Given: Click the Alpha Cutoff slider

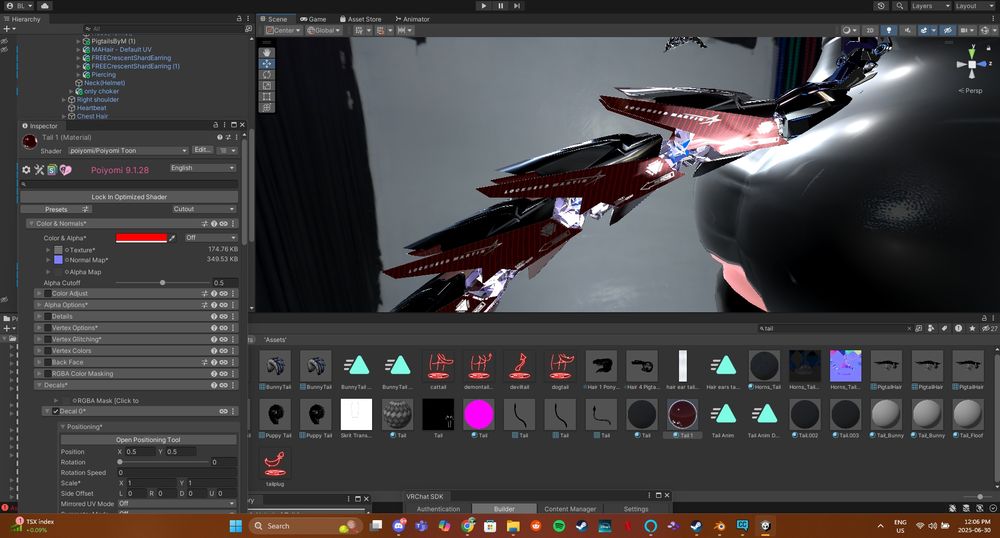Looking at the screenshot, I should click(162, 282).
